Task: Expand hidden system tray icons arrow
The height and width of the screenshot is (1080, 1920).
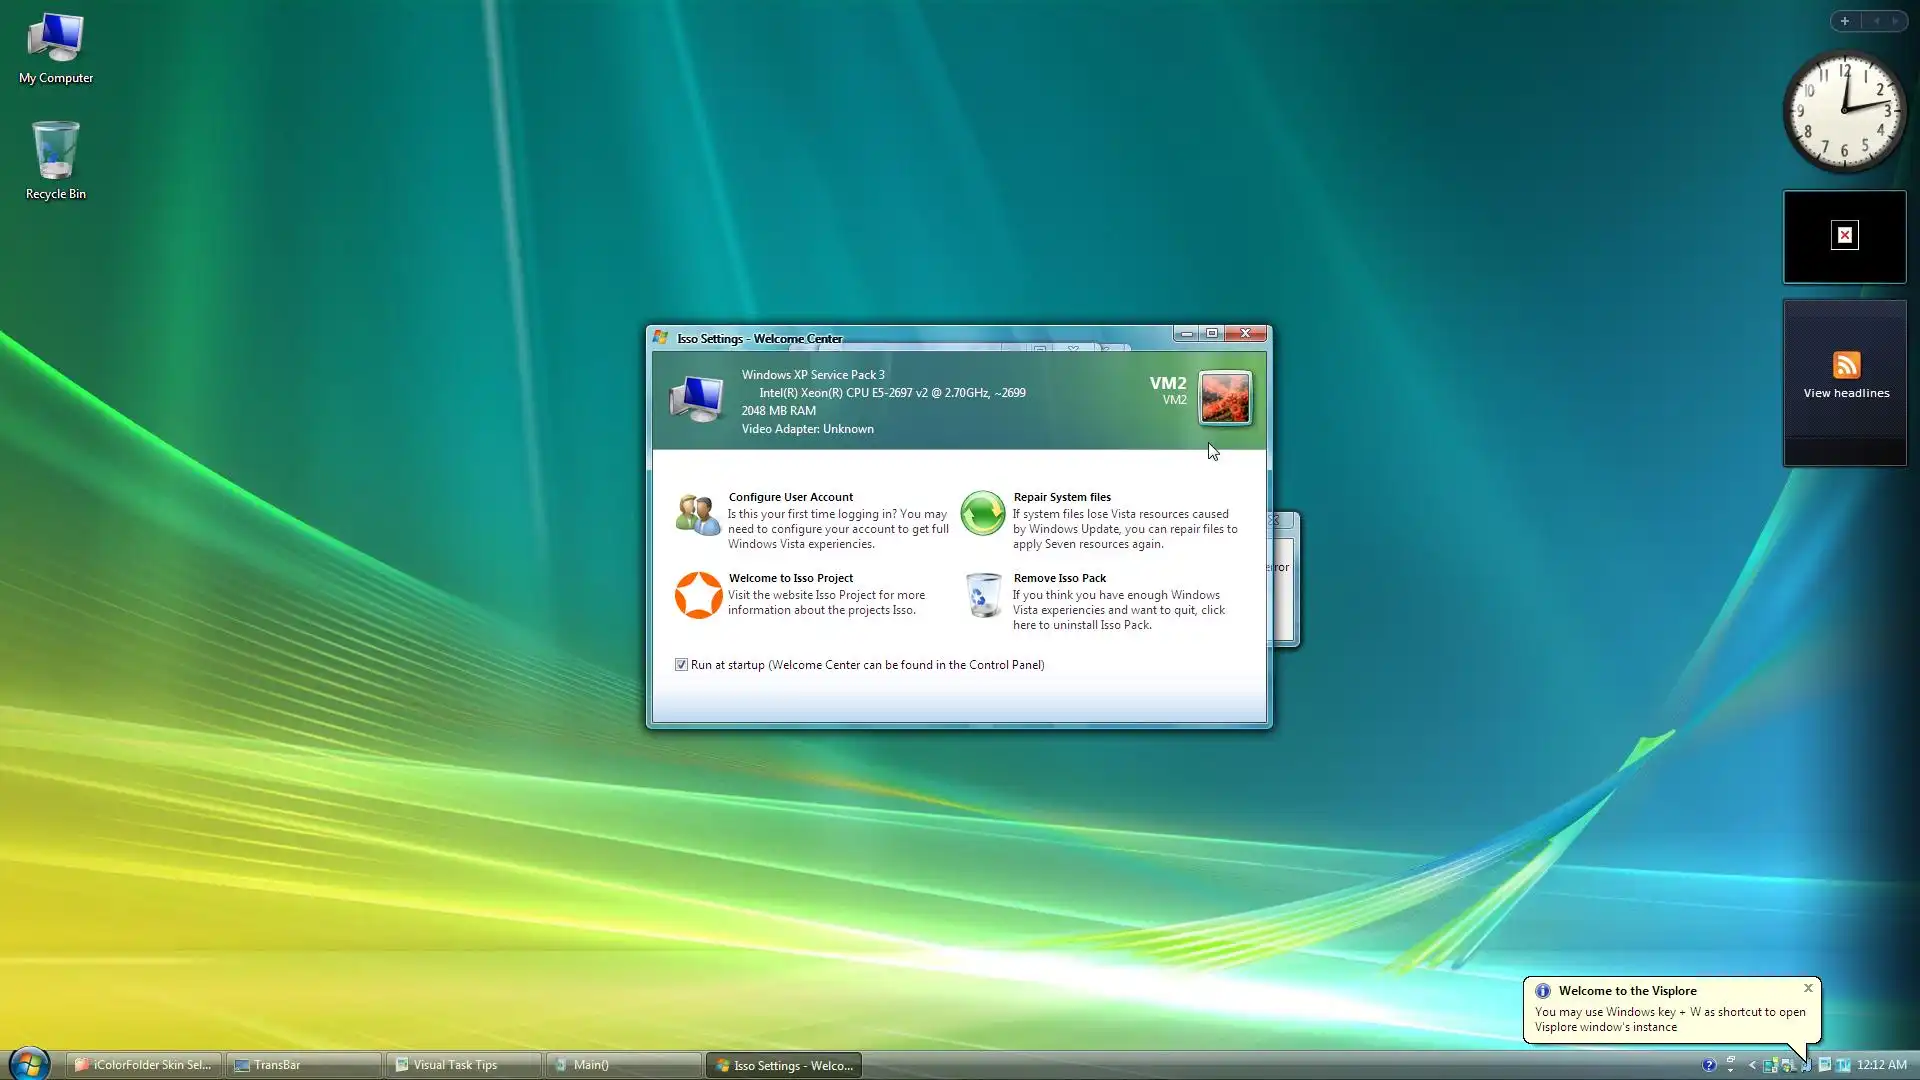Action: (1752, 1065)
